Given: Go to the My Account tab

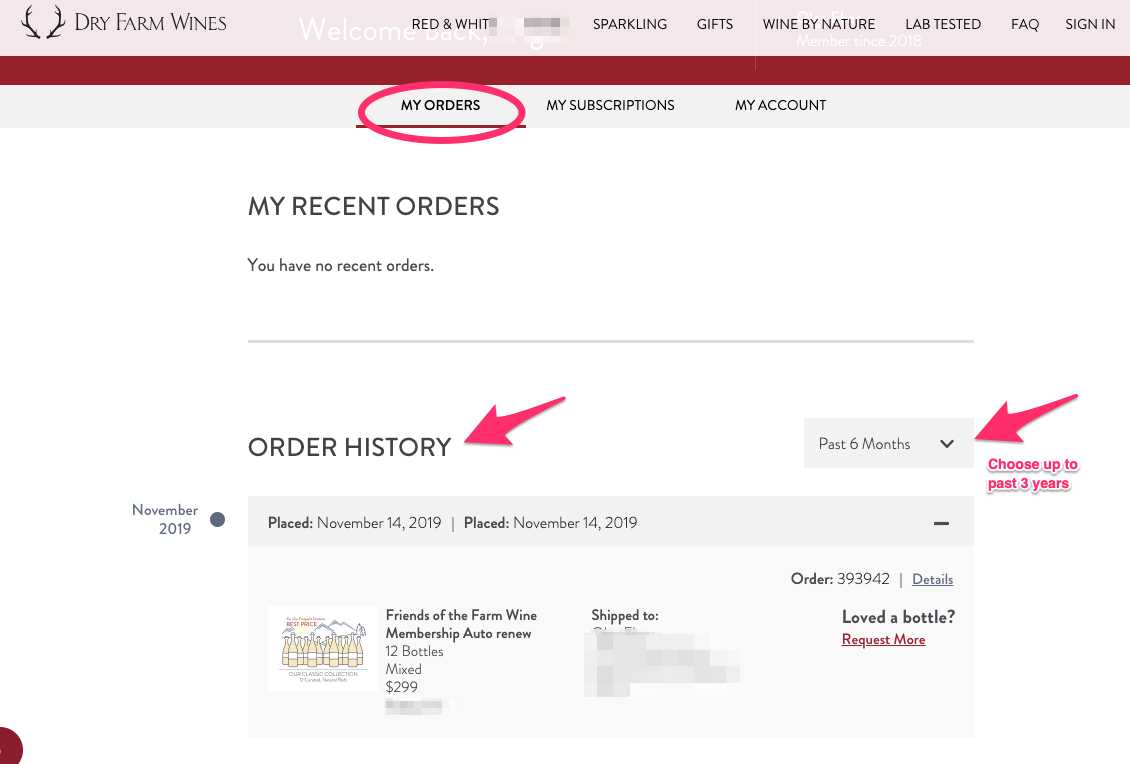Looking at the screenshot, I should click(x=780, y=105).
